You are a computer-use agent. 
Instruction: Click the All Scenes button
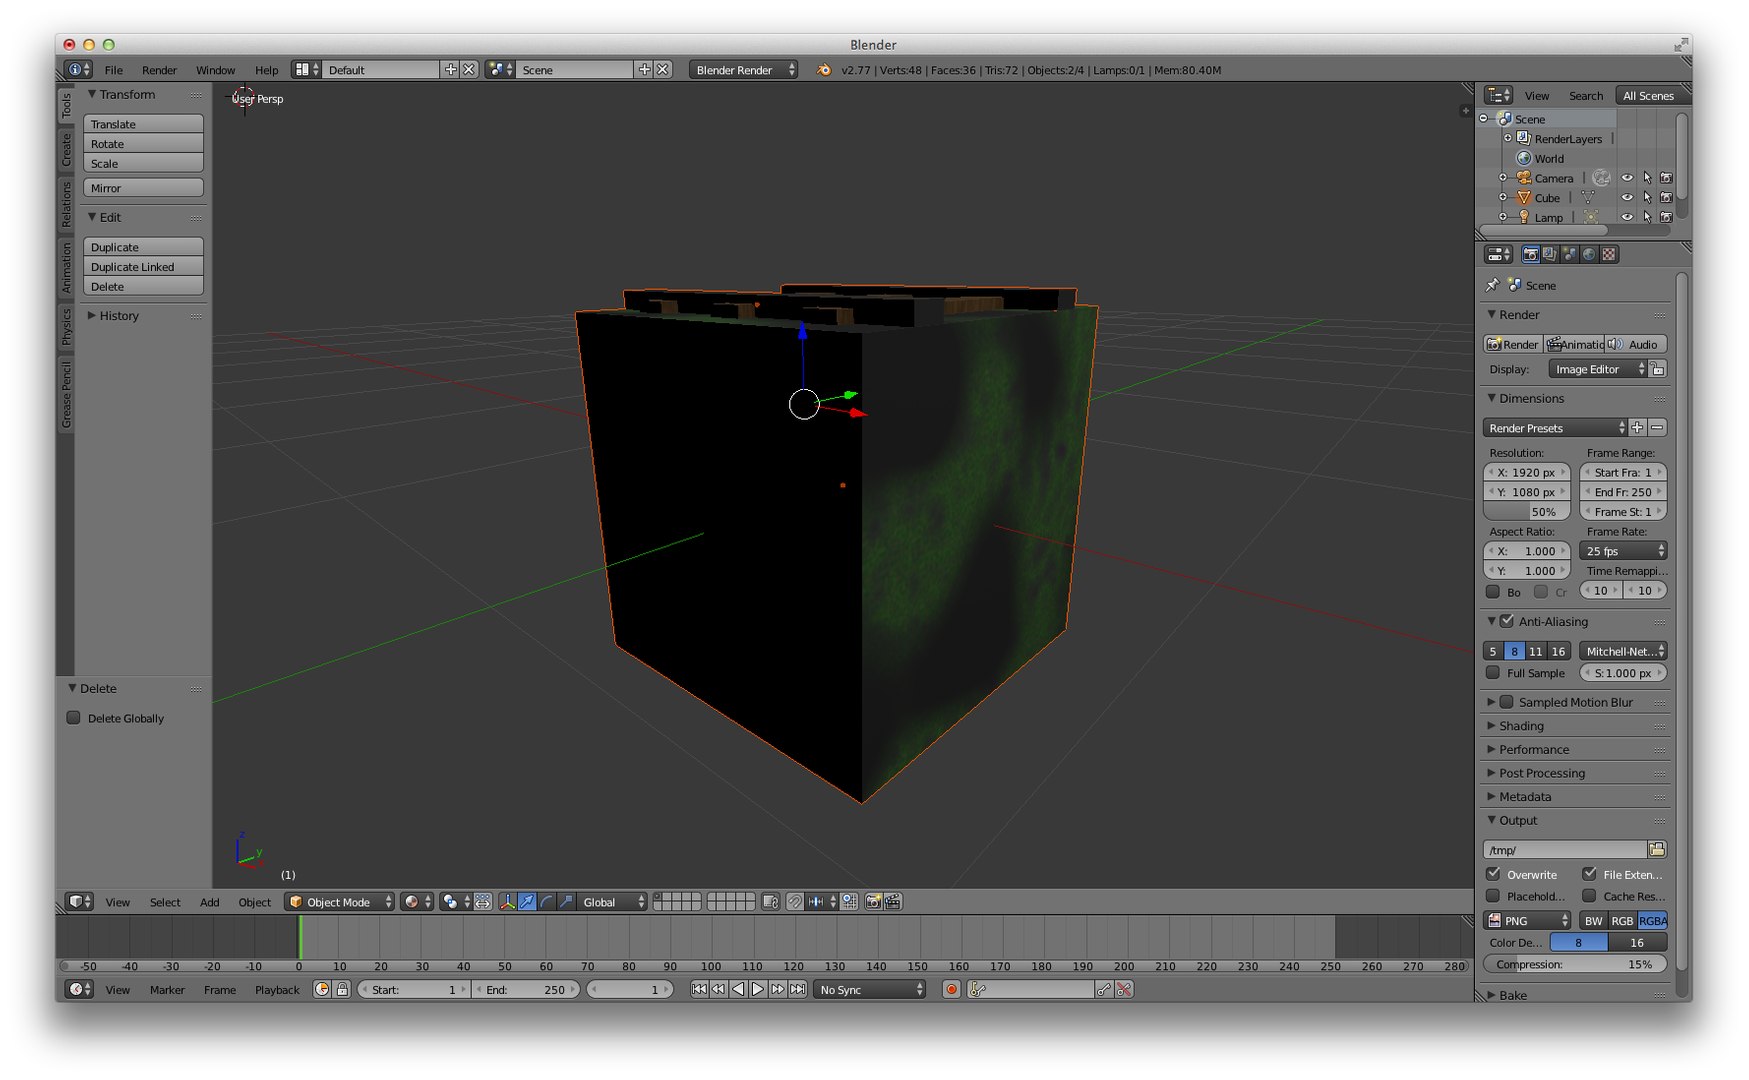(x=1648, y=95)
